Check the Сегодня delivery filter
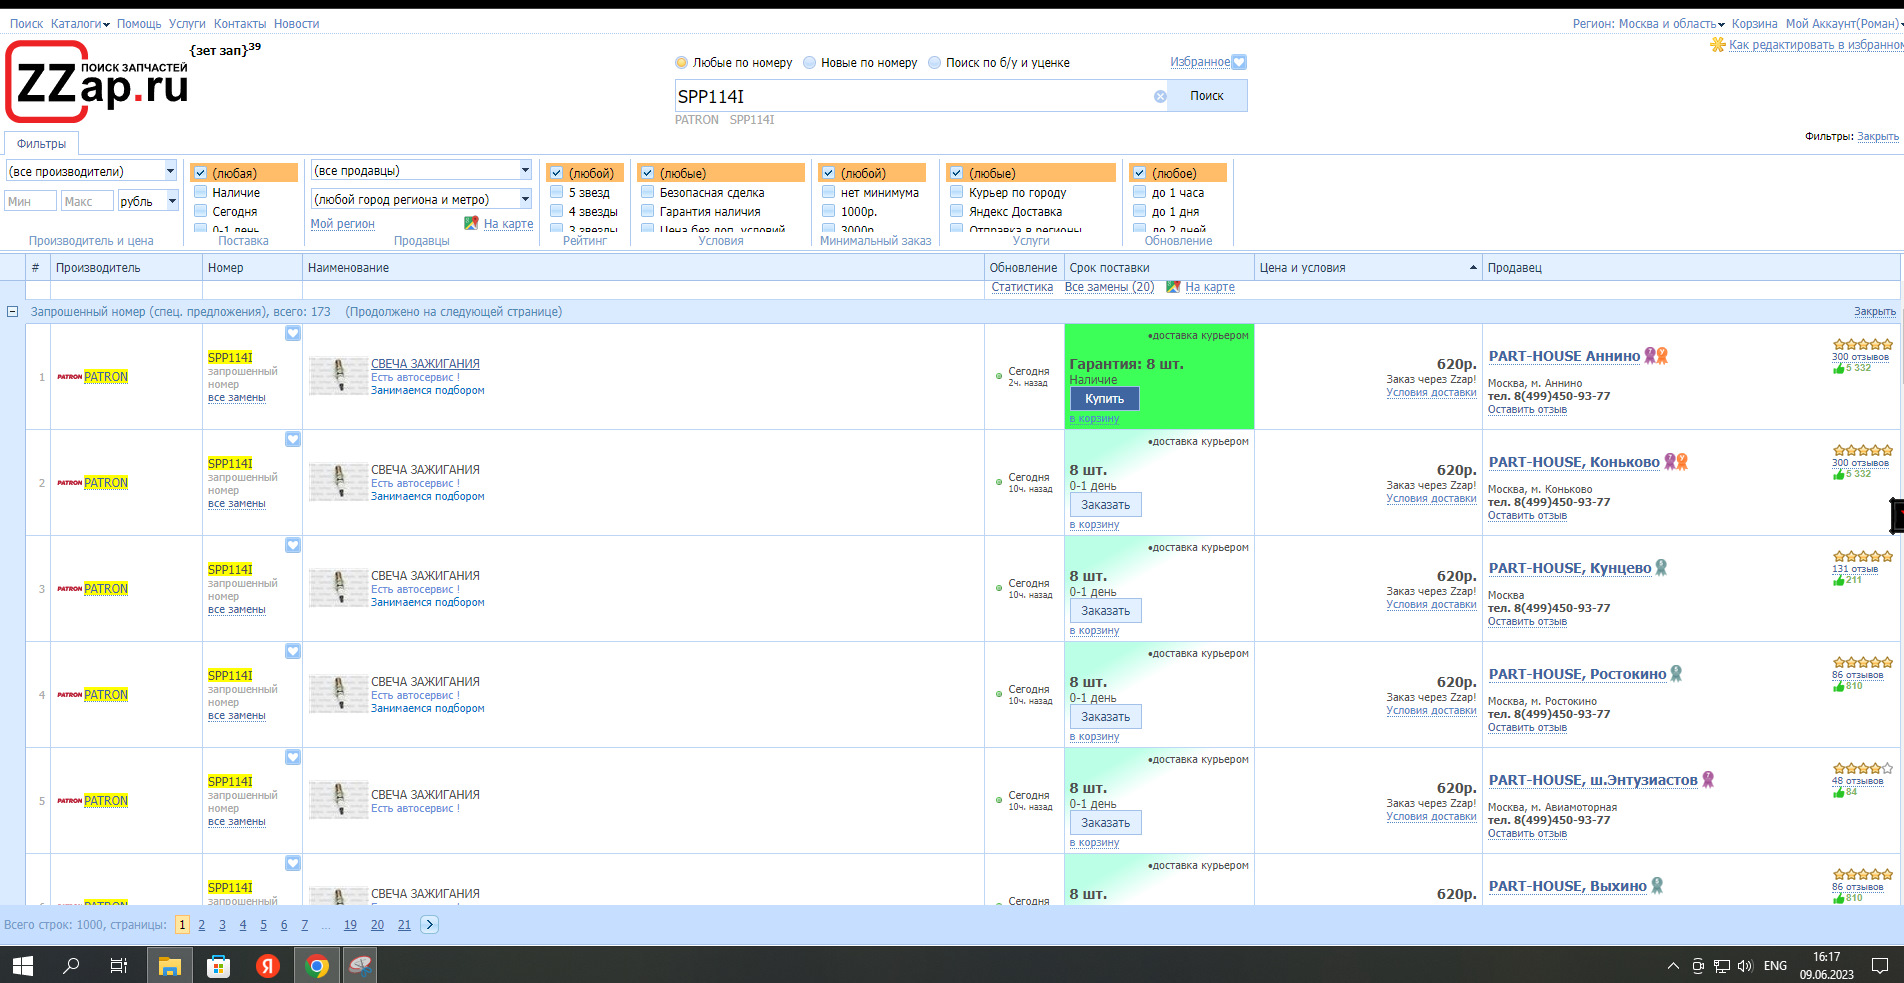The height and width of the screenshot is (983, 1904). point(201,211)
